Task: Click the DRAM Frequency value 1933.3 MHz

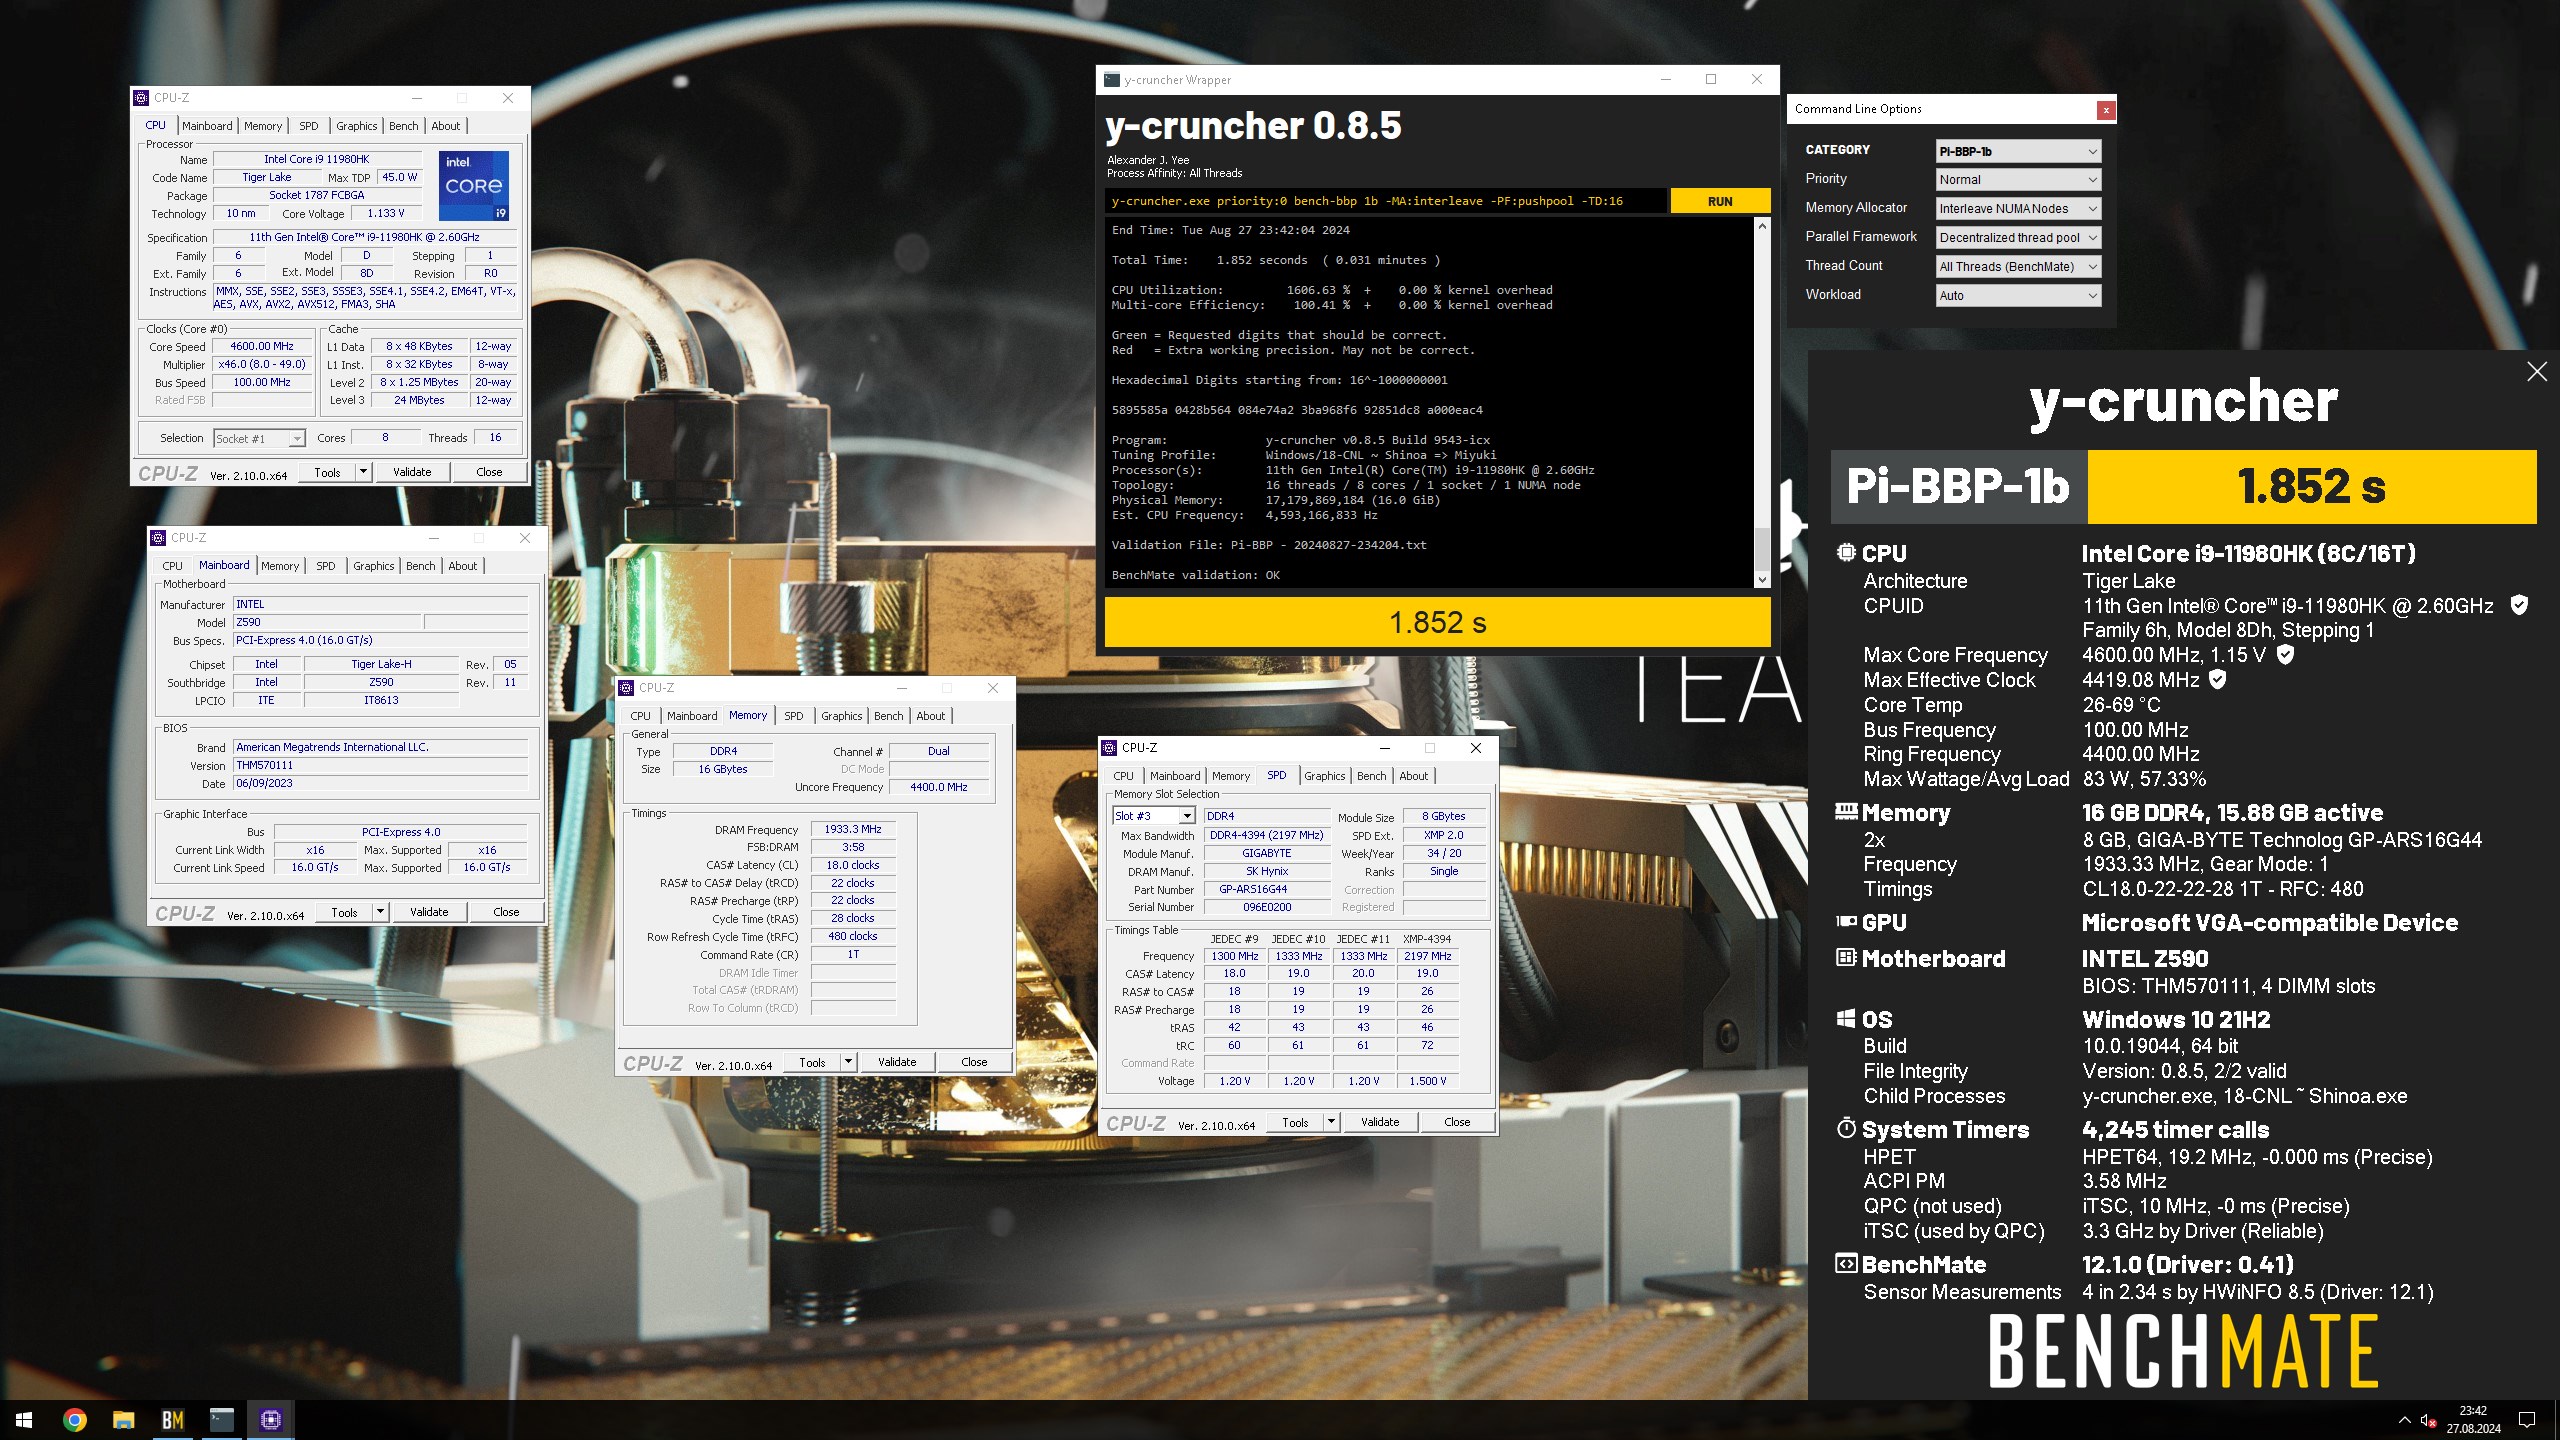Action: coord(853,830)
